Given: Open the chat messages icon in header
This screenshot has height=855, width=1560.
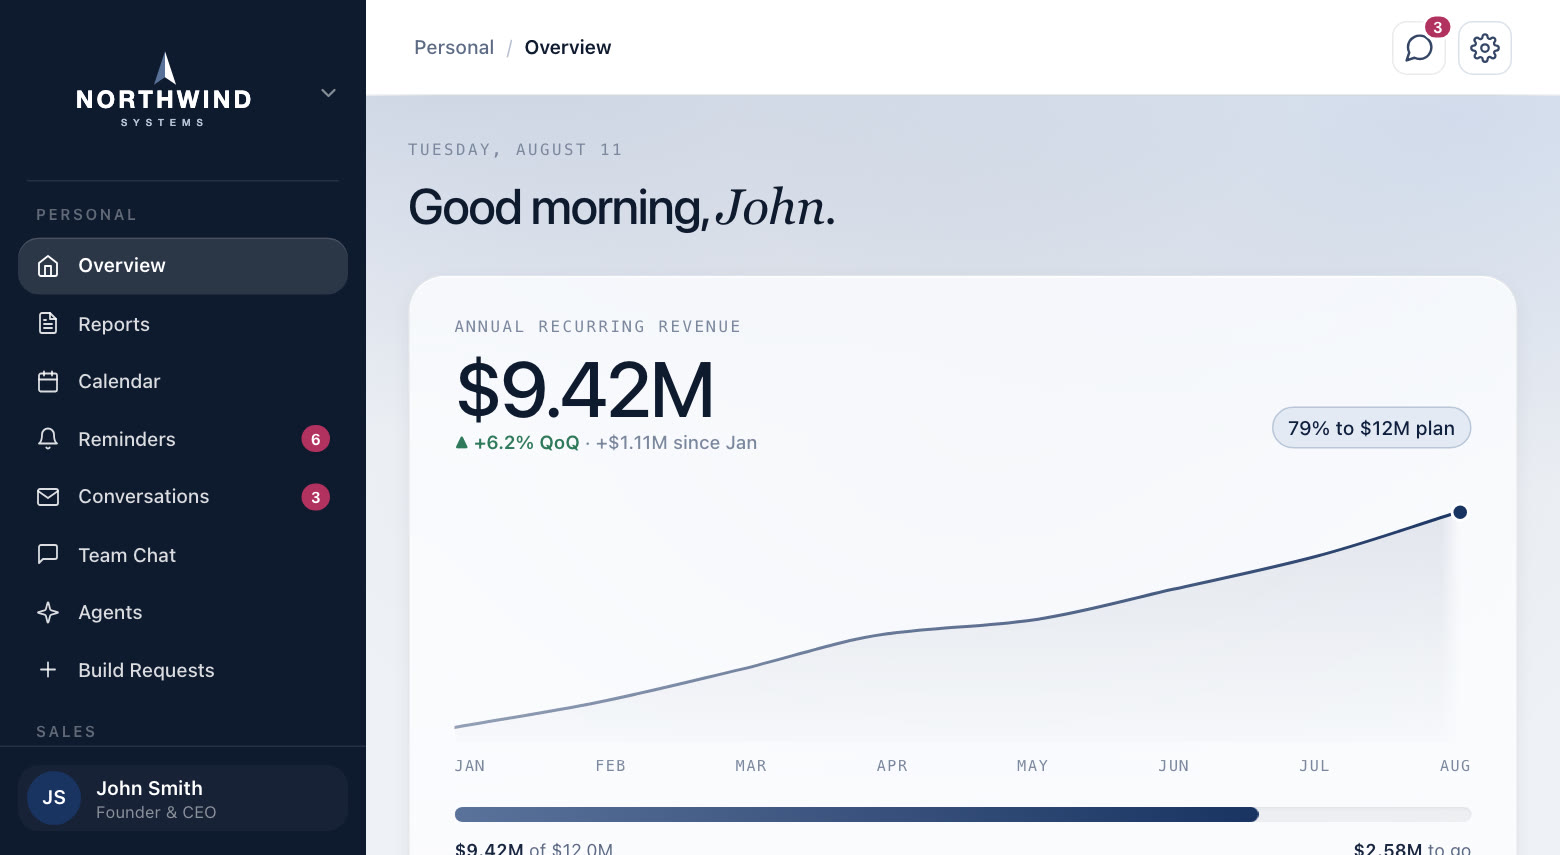Looking at the screenshot, I should pos(1419,48).
